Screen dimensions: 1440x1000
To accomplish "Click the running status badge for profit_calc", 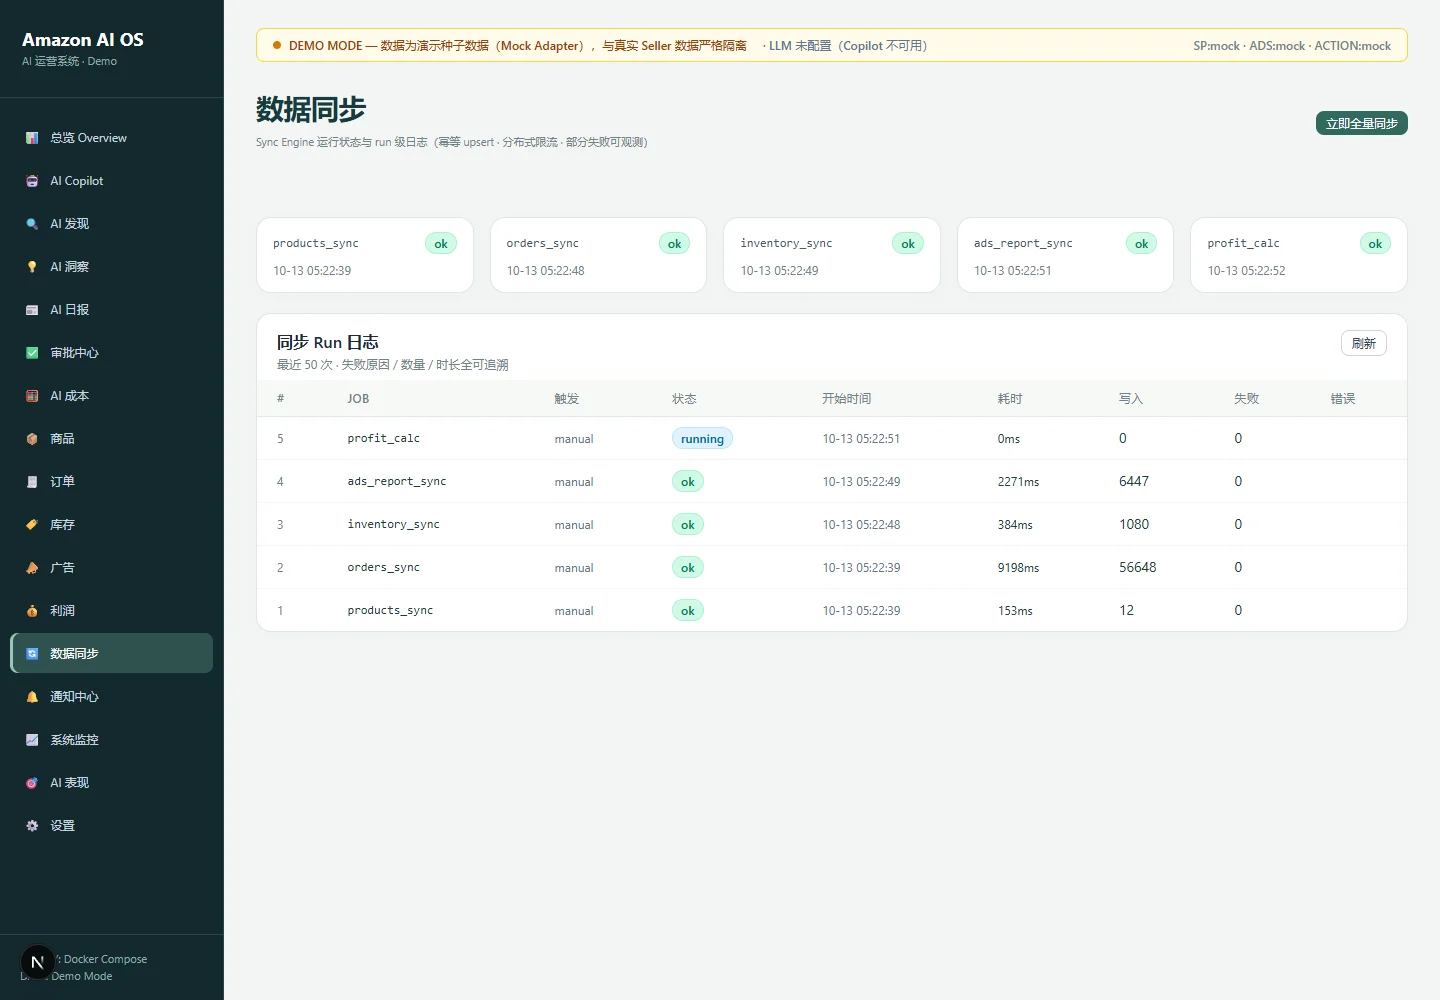I will (x=702, y=439).
